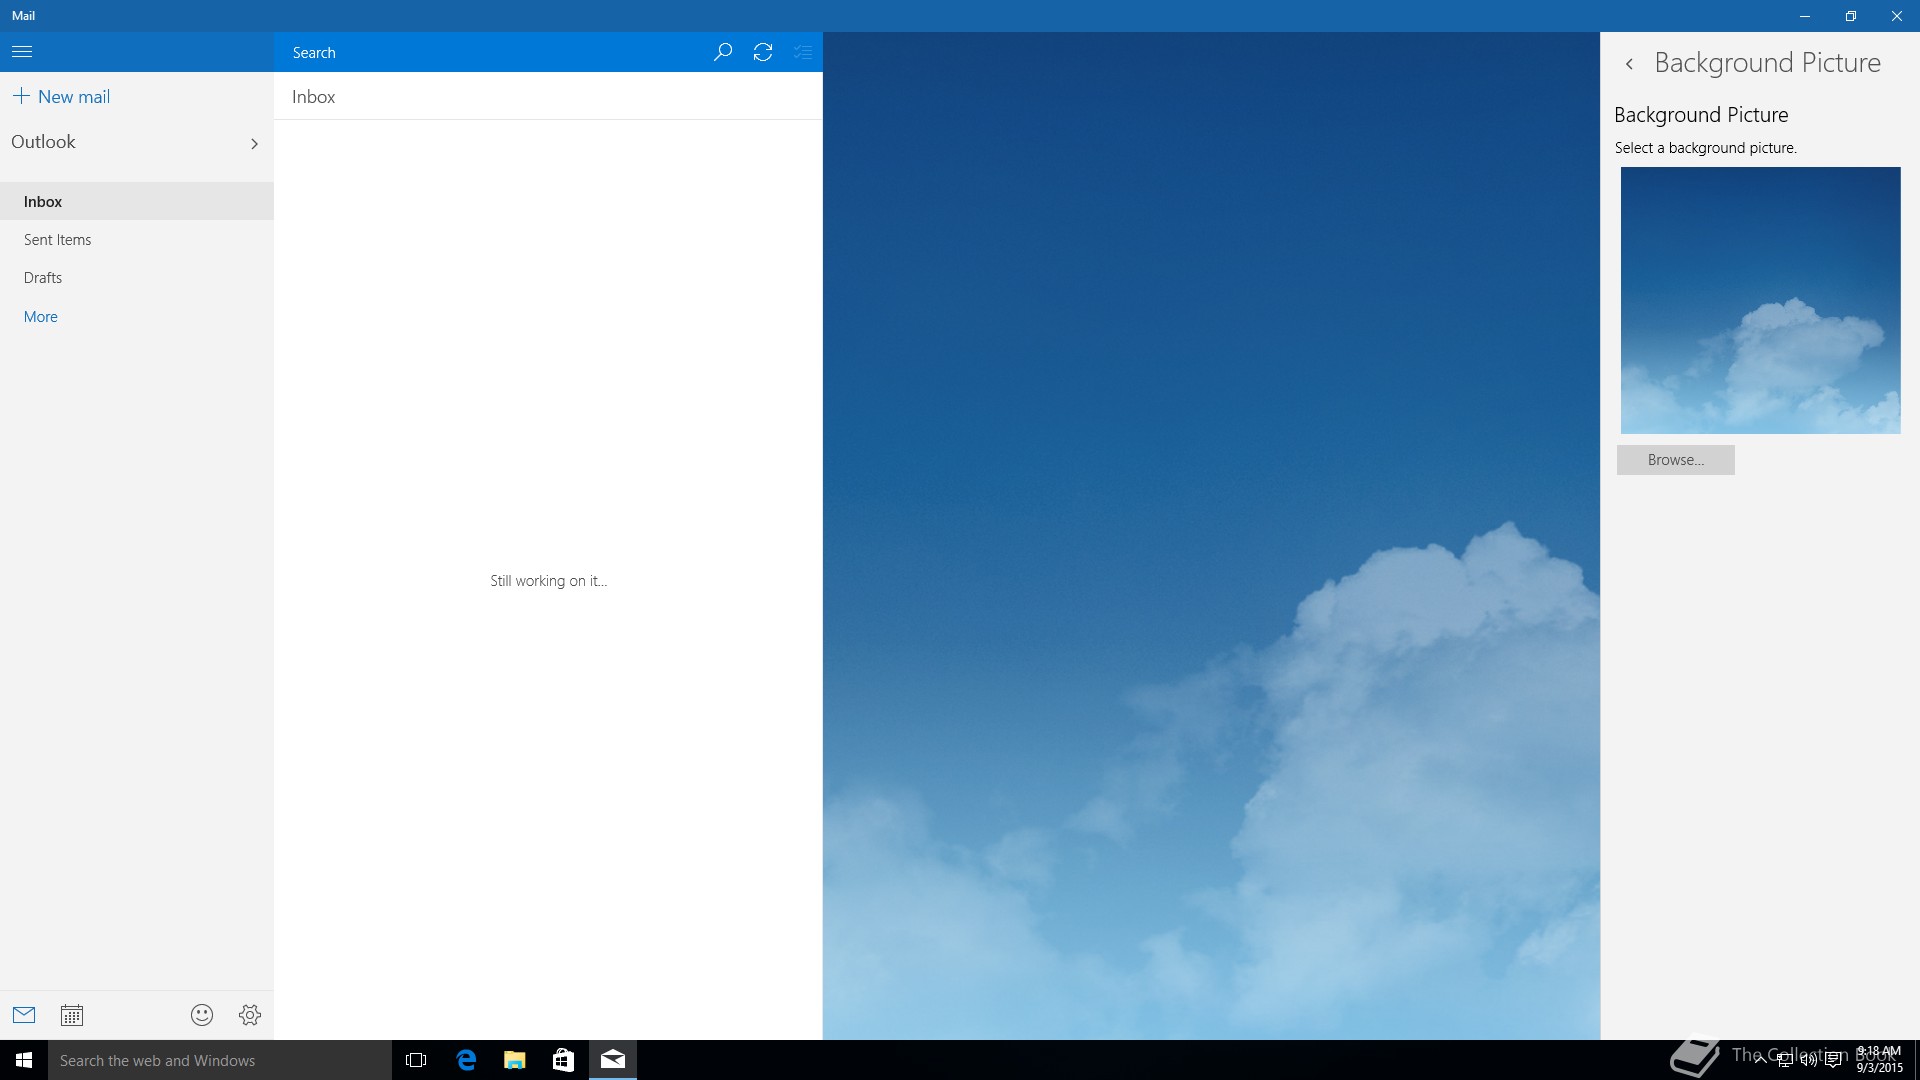Open the hamburger navigation menu
1920x1080 pixels.
point(22,52)
